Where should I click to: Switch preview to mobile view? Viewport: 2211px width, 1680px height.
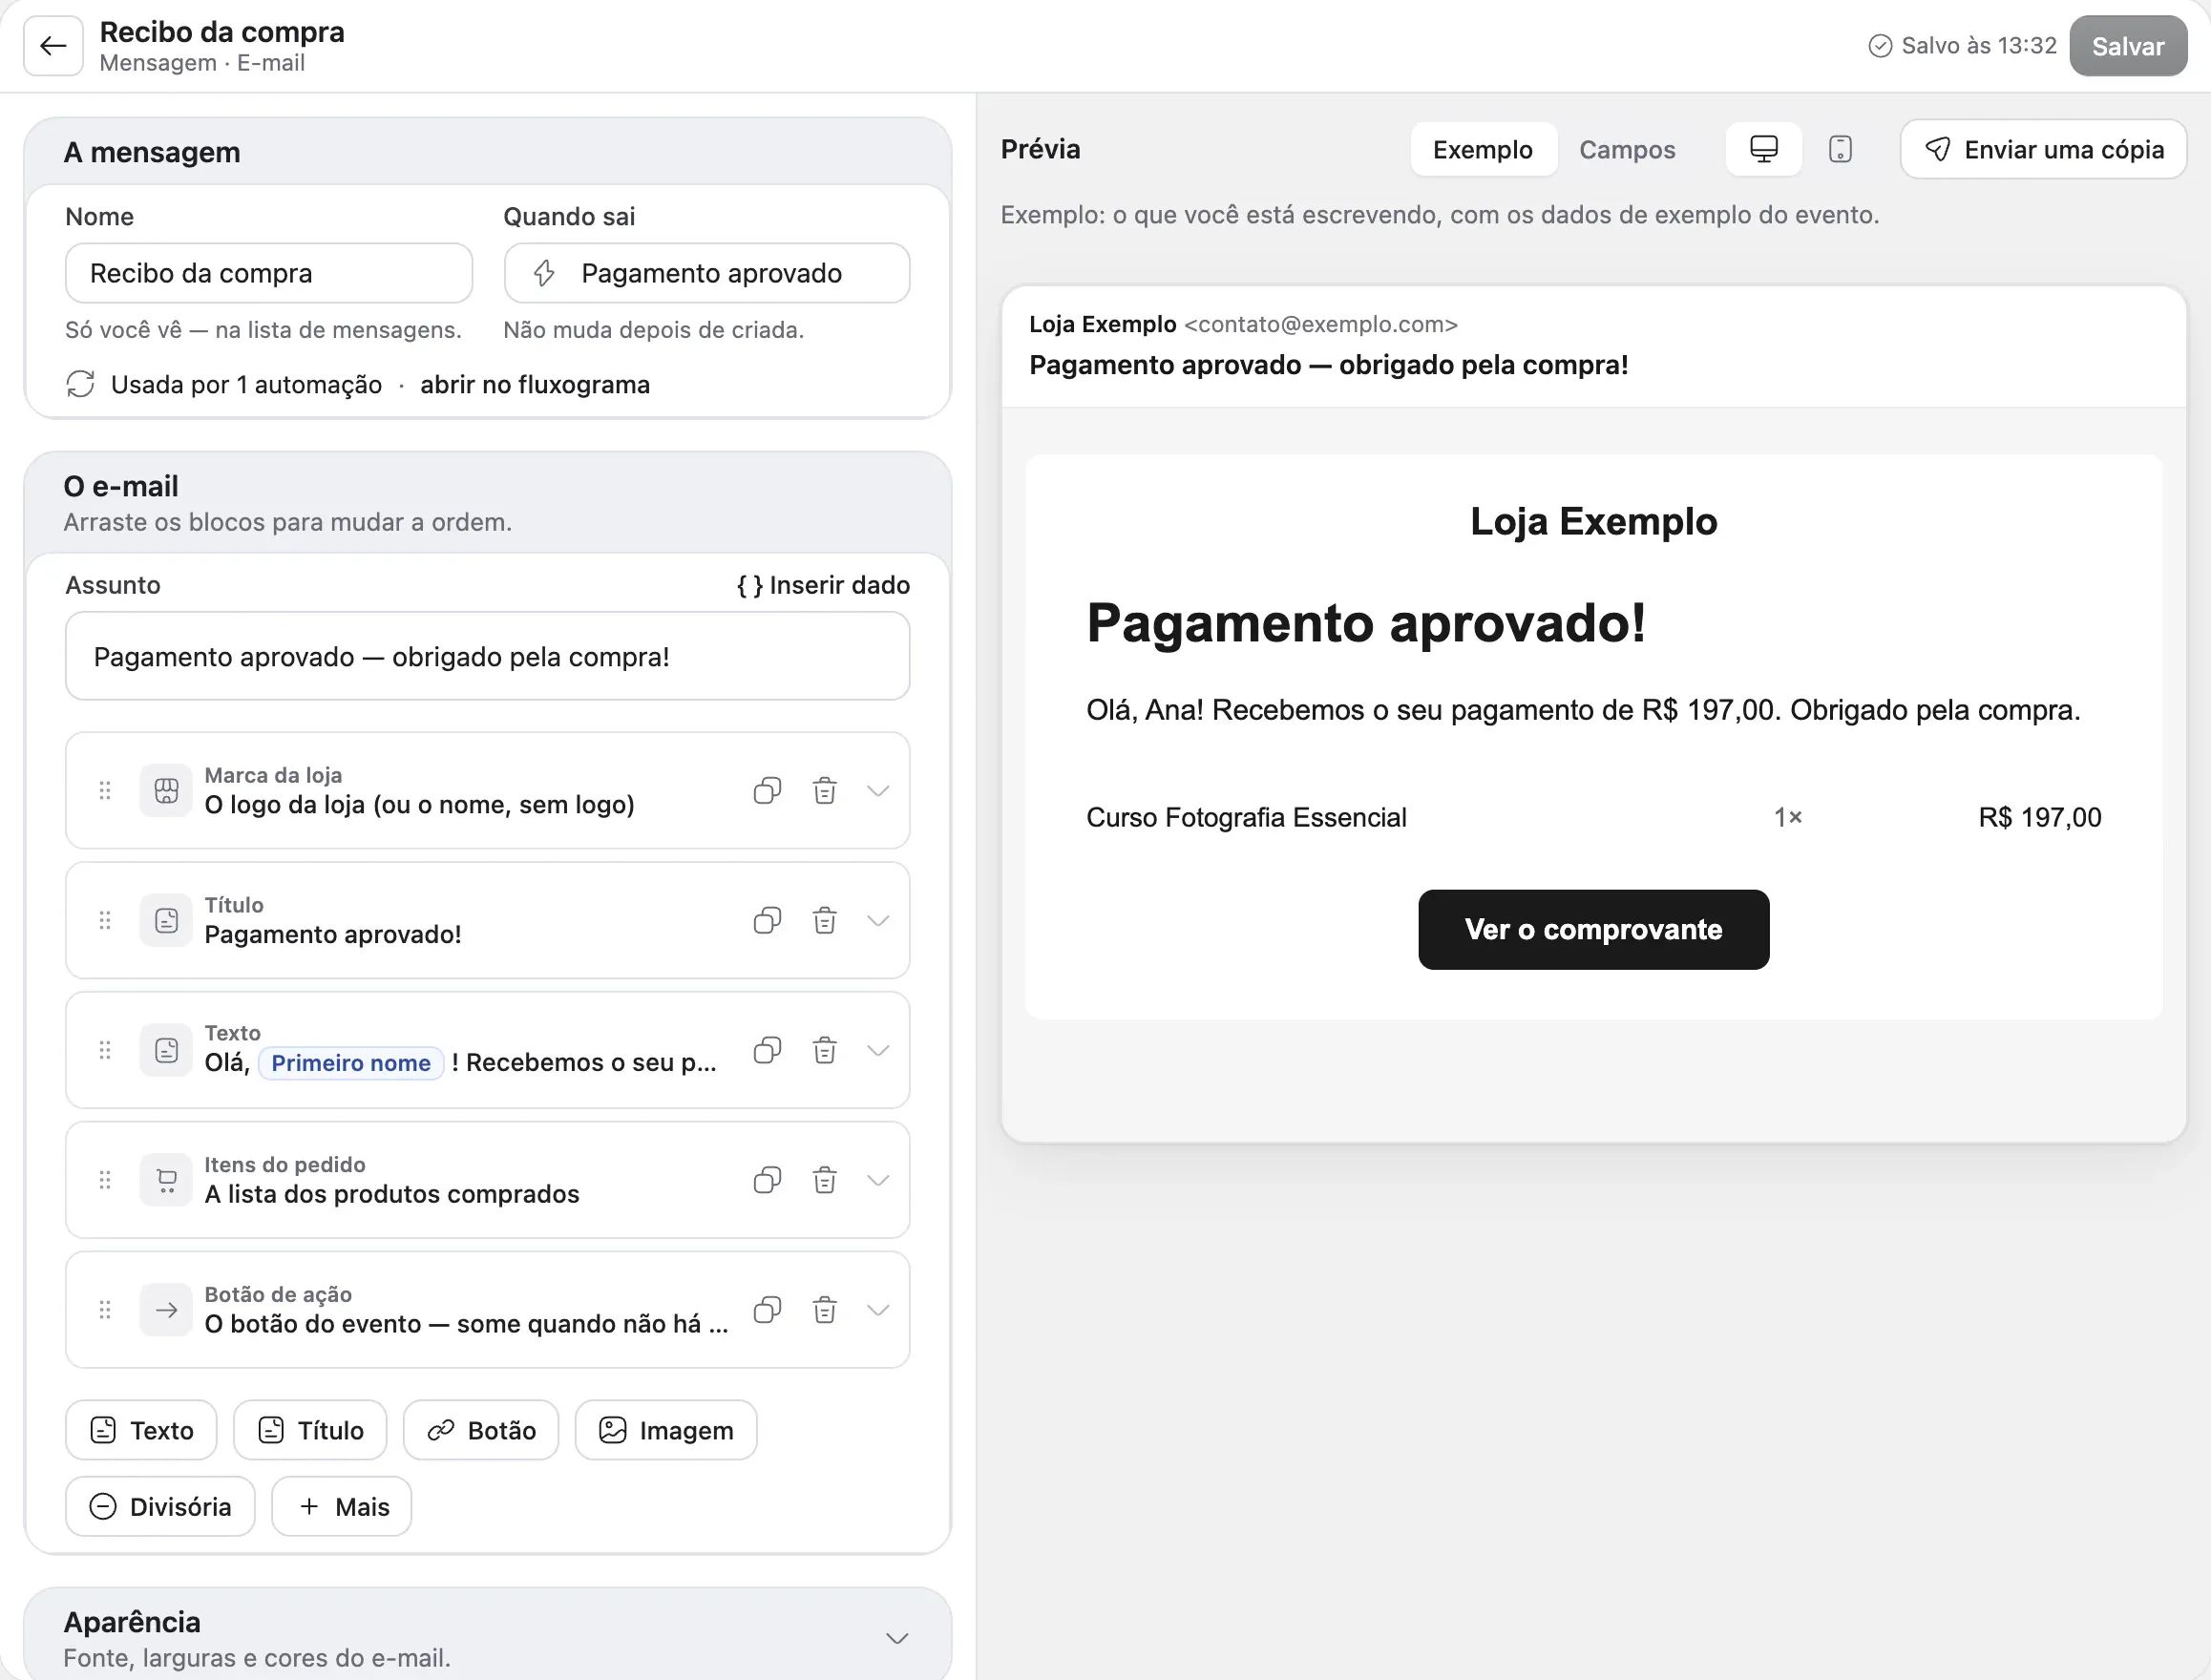[x=1840, y=150]
